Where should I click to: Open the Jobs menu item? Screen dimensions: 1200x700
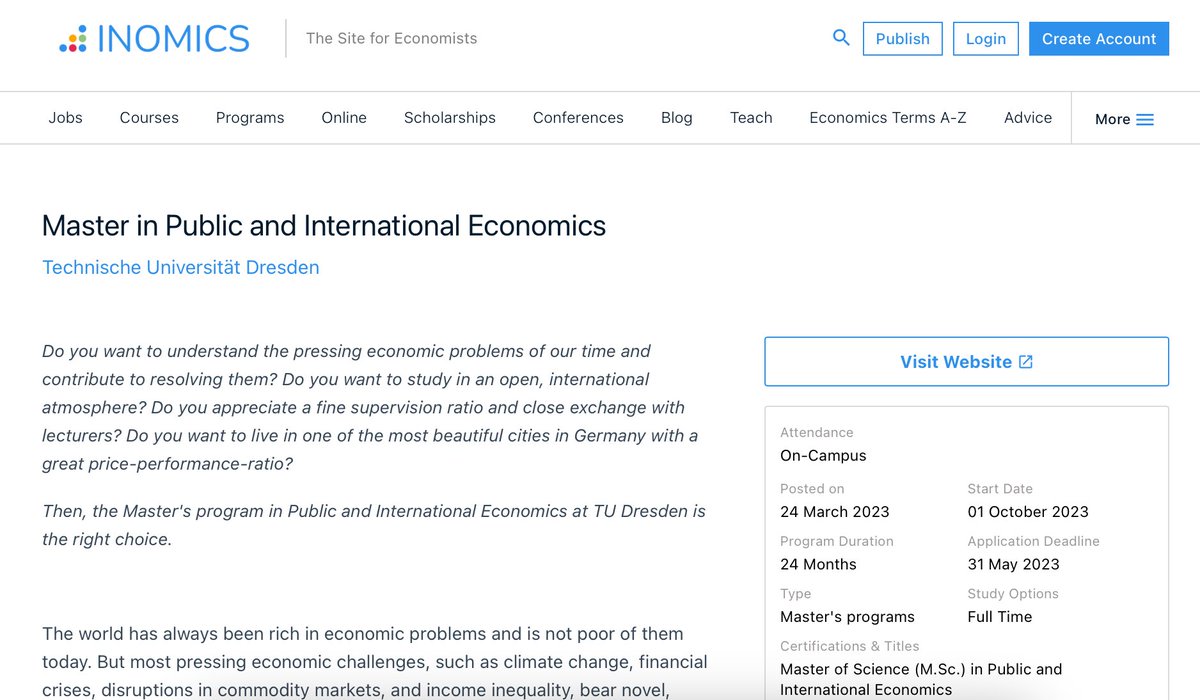pos(66,118)
